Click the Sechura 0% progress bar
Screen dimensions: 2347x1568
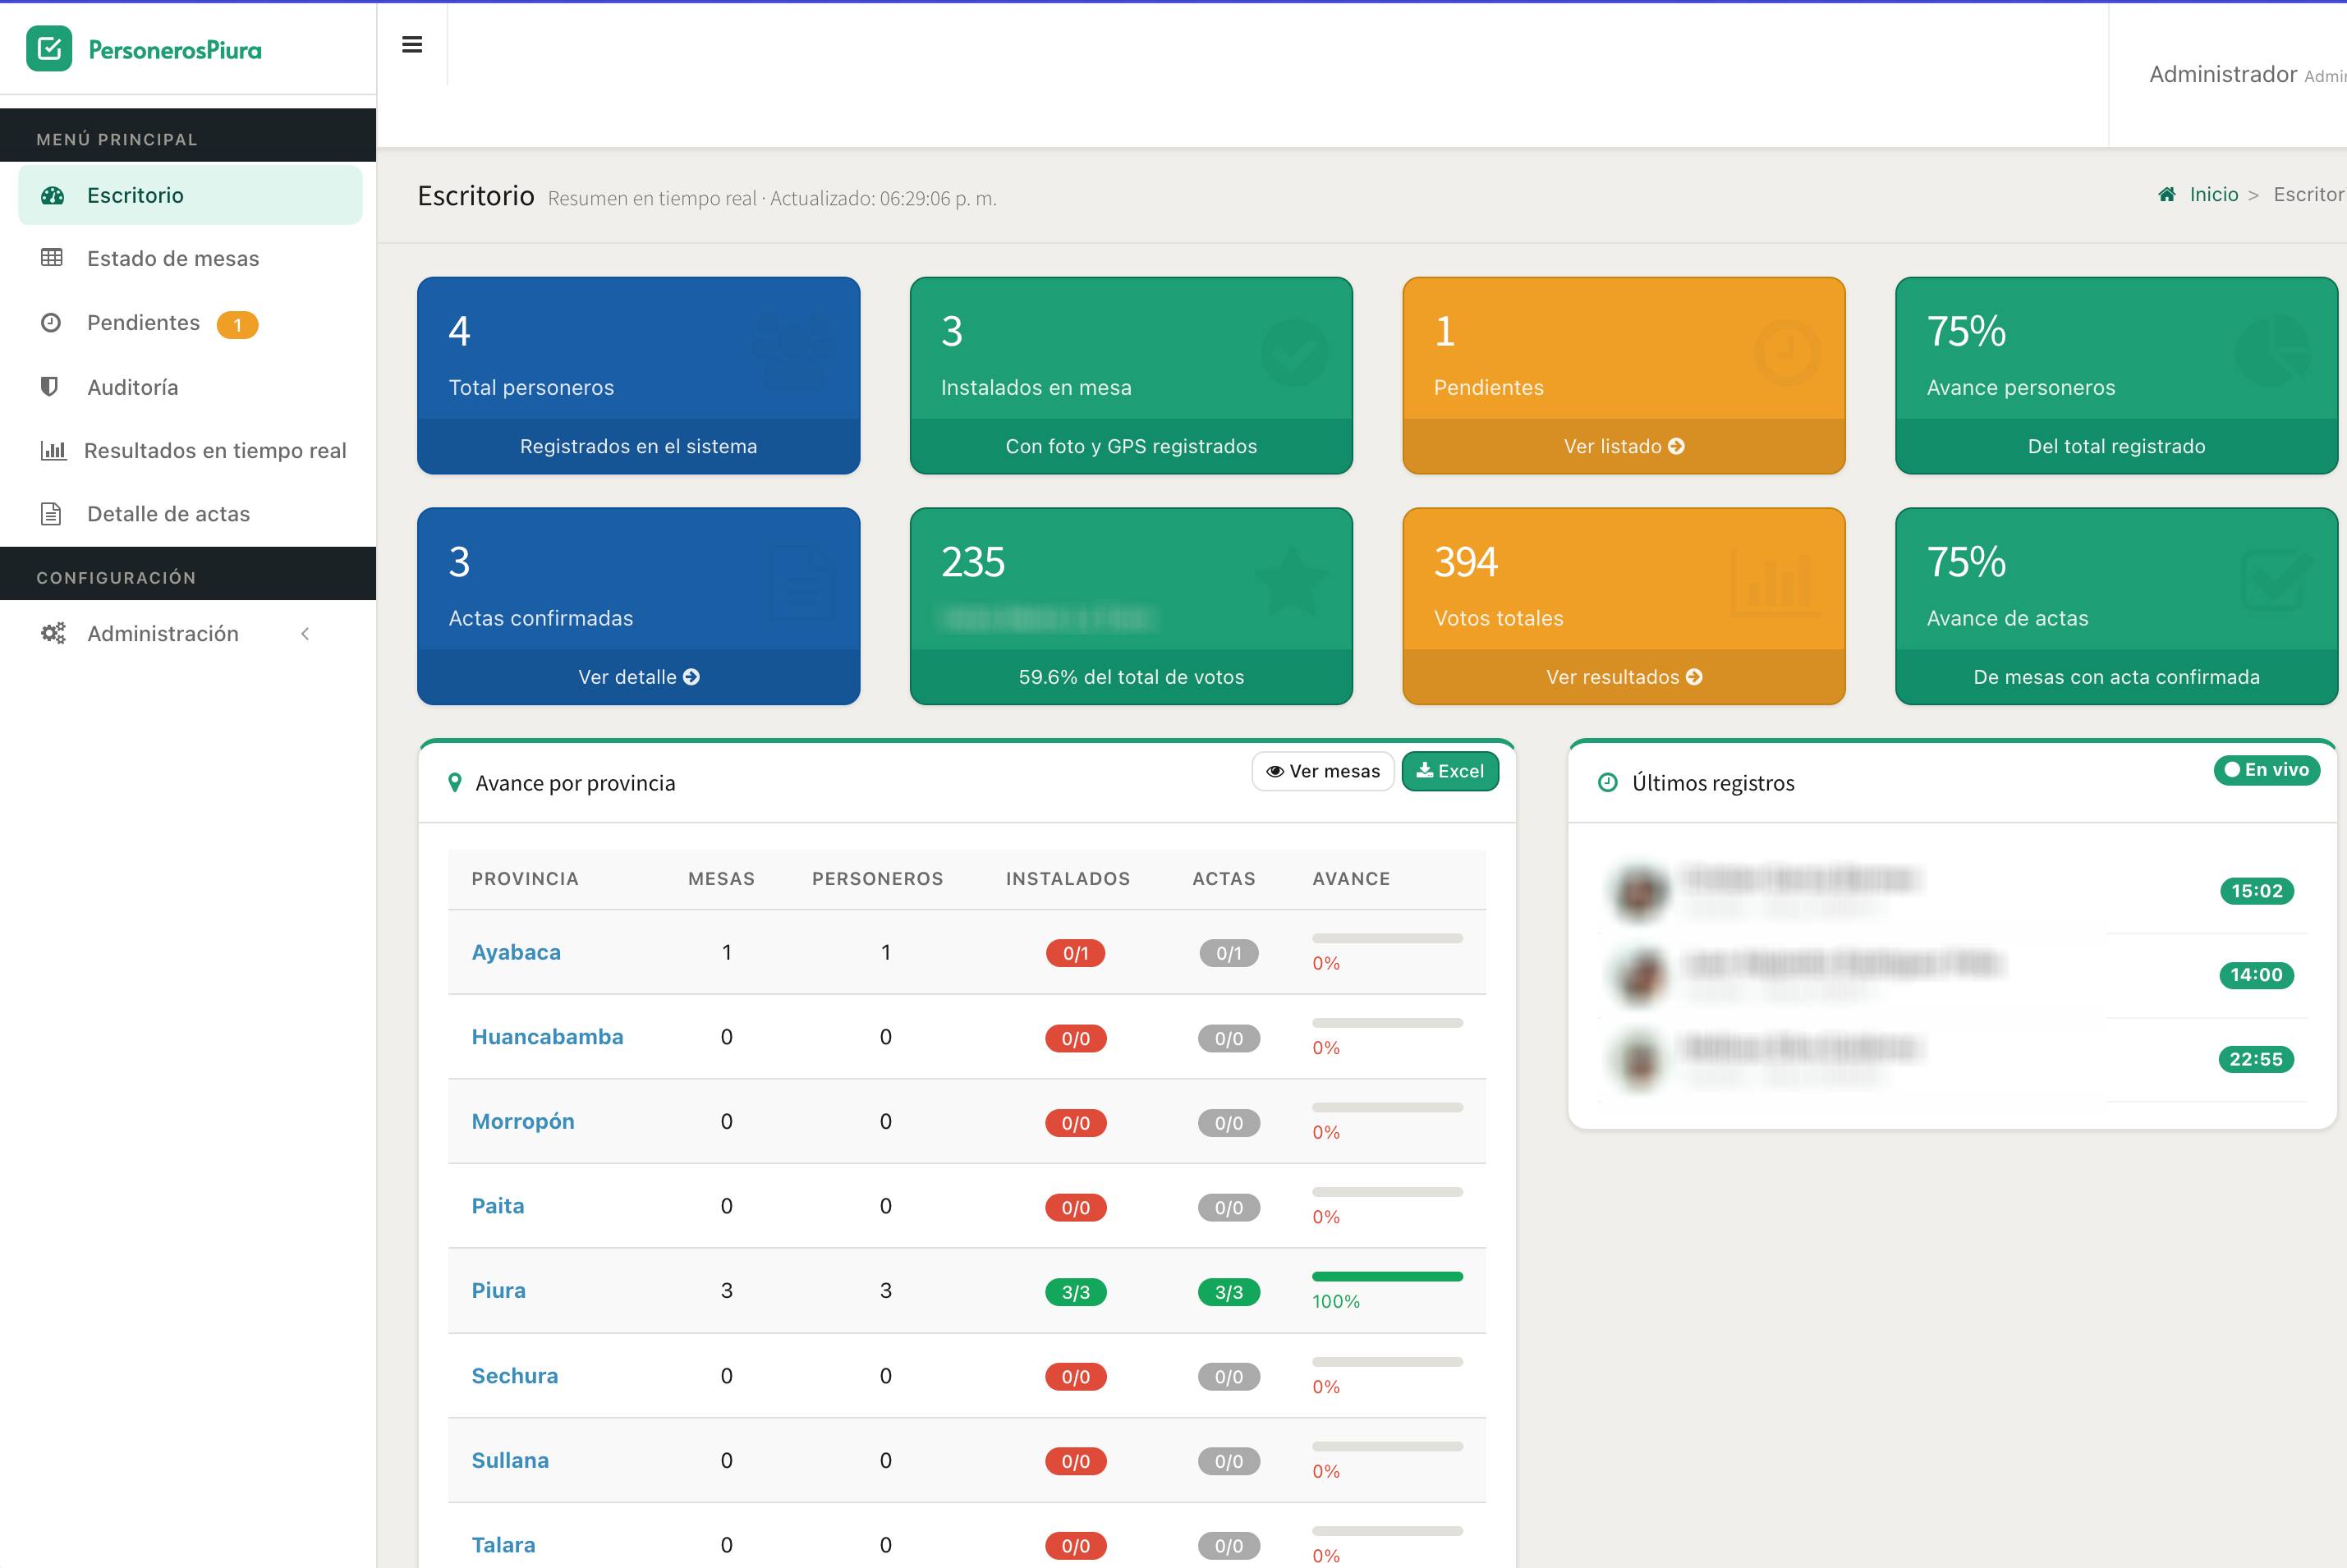(1387, 1362)
